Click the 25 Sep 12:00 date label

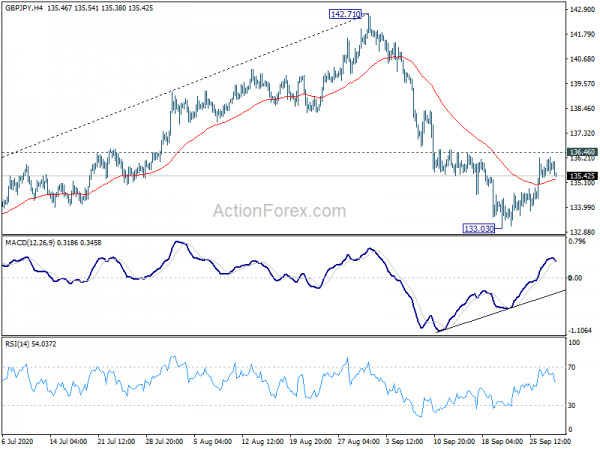pos(550,441)
